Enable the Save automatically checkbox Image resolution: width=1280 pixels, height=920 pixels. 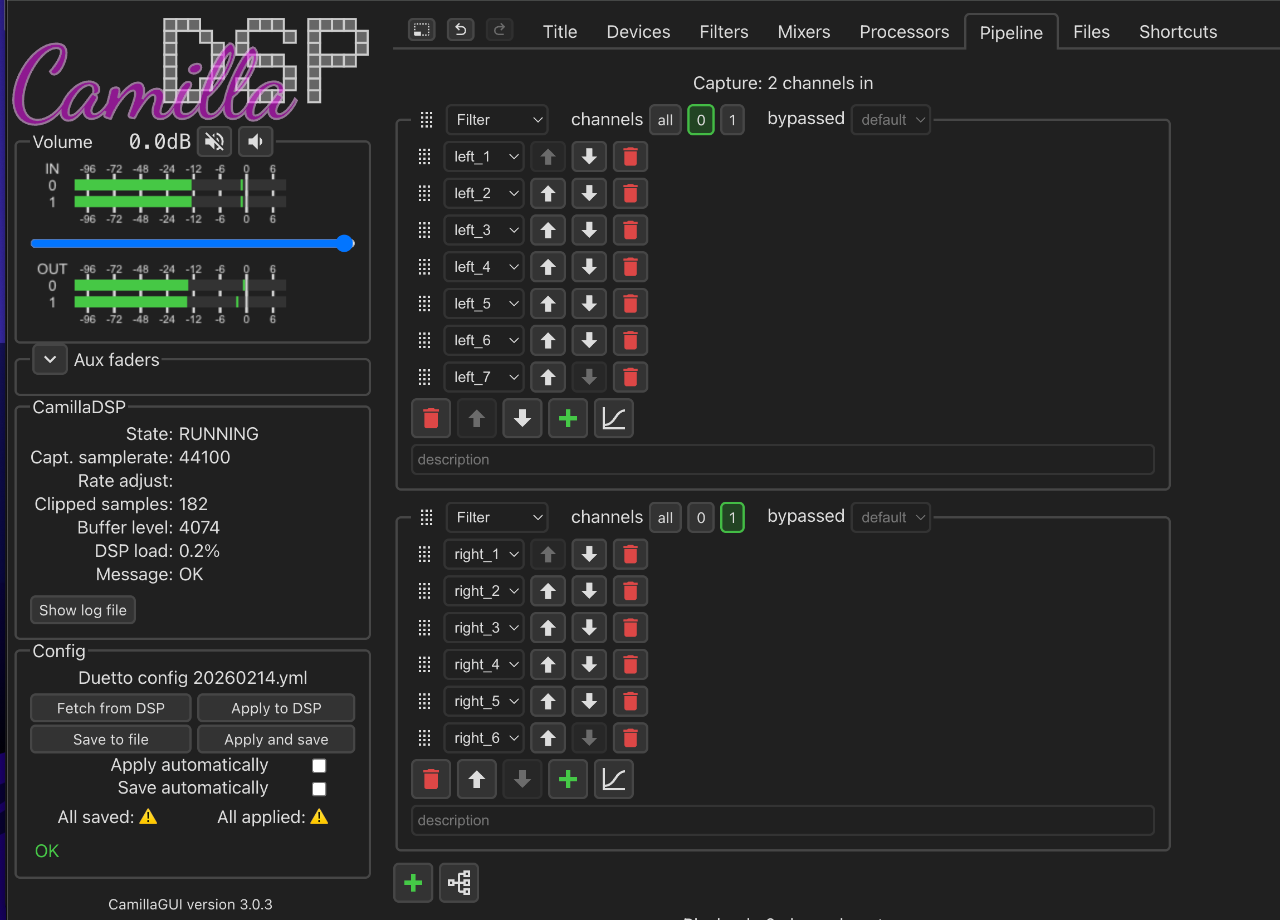click(x=319, y=789)
